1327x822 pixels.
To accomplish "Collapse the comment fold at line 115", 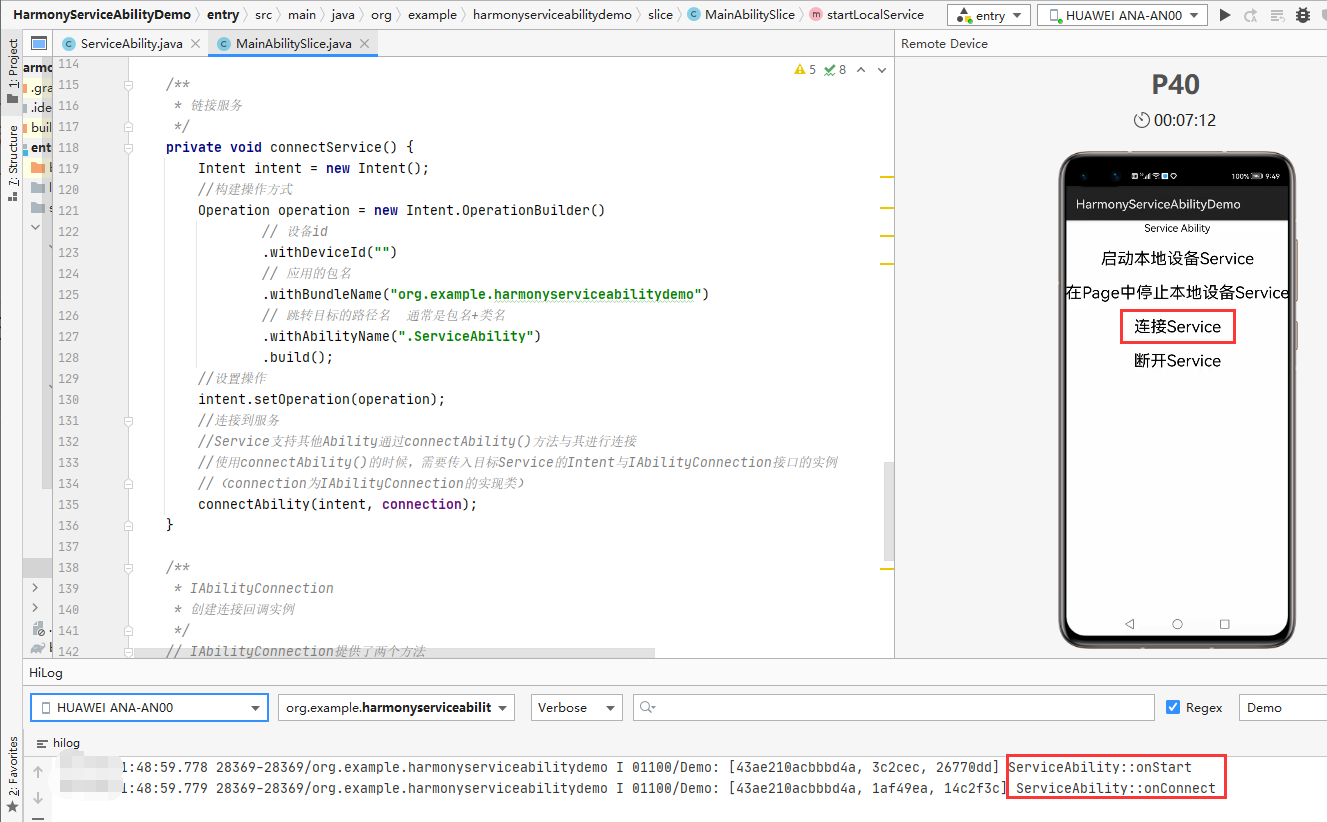I will pyautogui.click(x=128, y=85).
